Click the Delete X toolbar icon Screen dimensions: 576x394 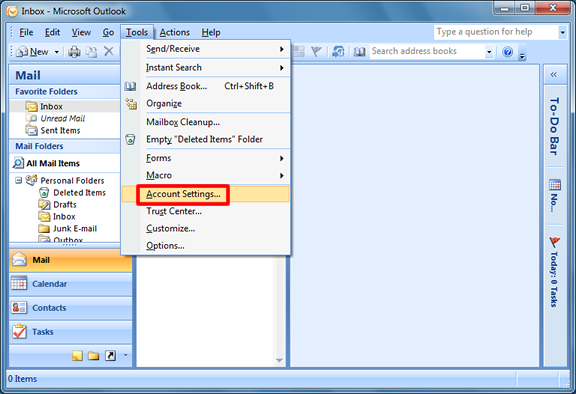tap(108, 51)
